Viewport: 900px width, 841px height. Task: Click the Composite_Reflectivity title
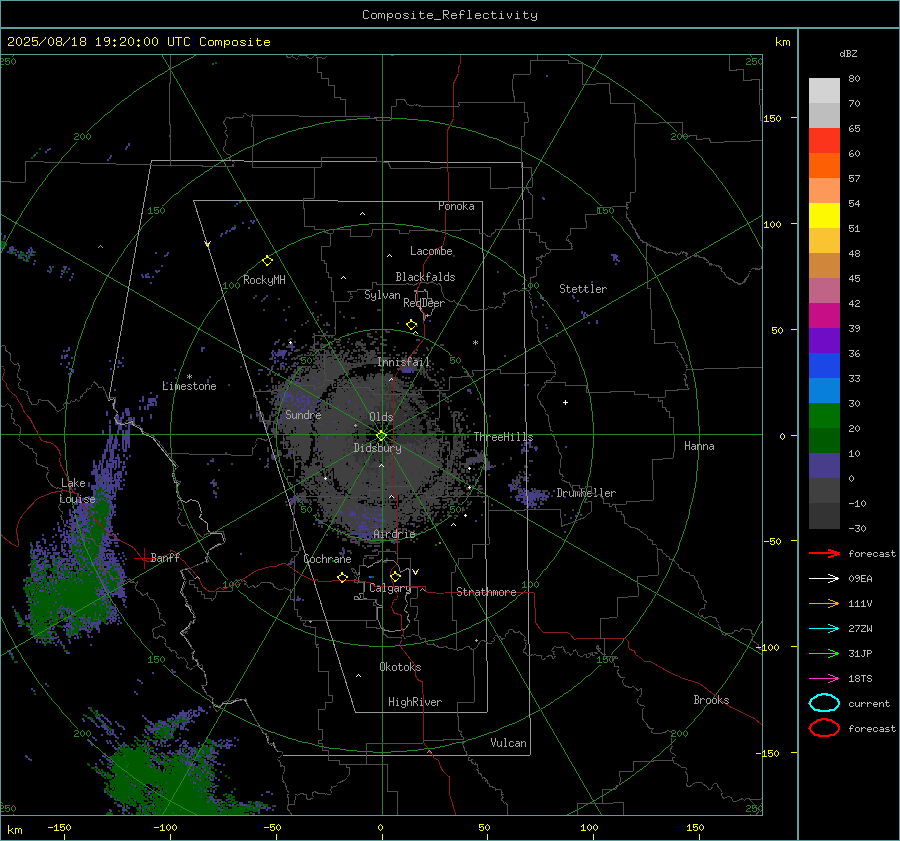point(450,15)
